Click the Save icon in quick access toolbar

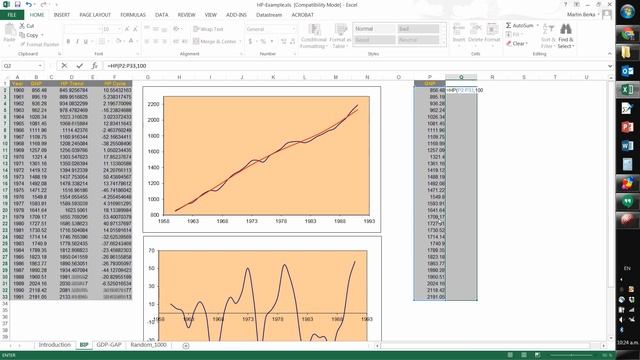pyautogui.click(x=18, y=4)
